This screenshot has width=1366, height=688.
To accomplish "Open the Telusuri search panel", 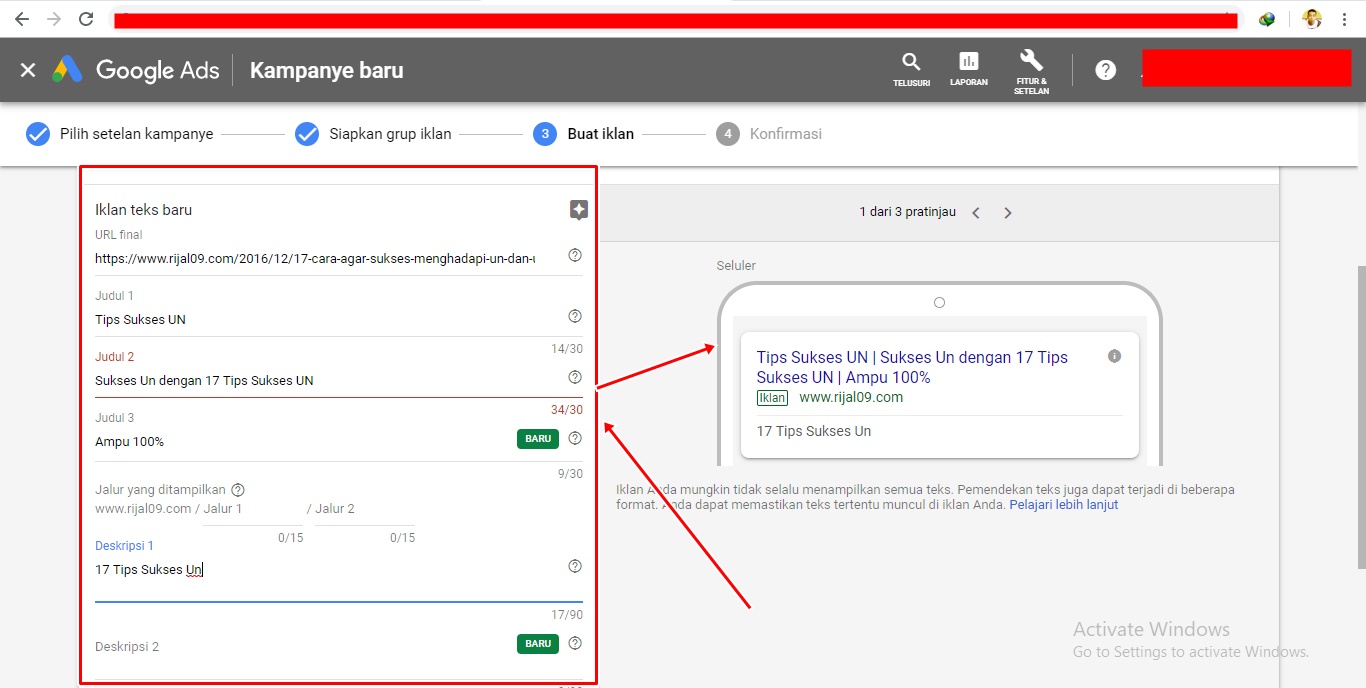I will click(910, 68).
